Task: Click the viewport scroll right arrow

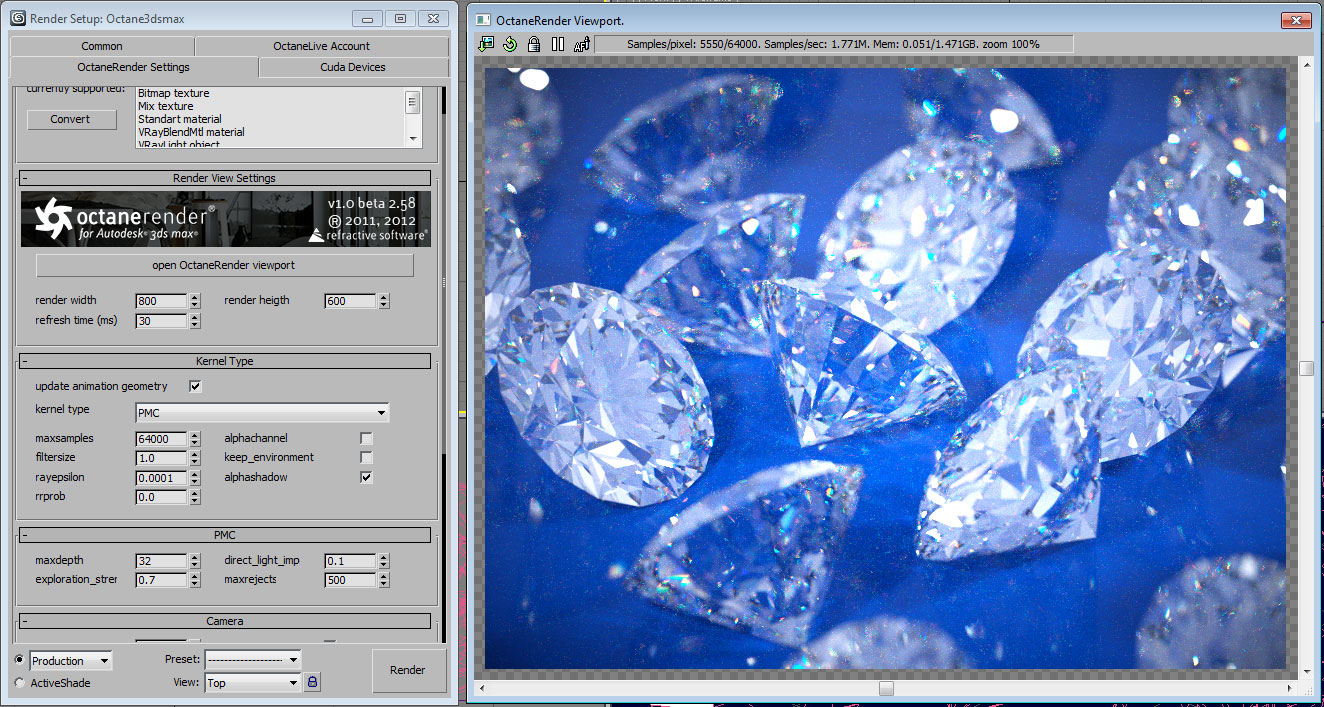Action: 1291,688
